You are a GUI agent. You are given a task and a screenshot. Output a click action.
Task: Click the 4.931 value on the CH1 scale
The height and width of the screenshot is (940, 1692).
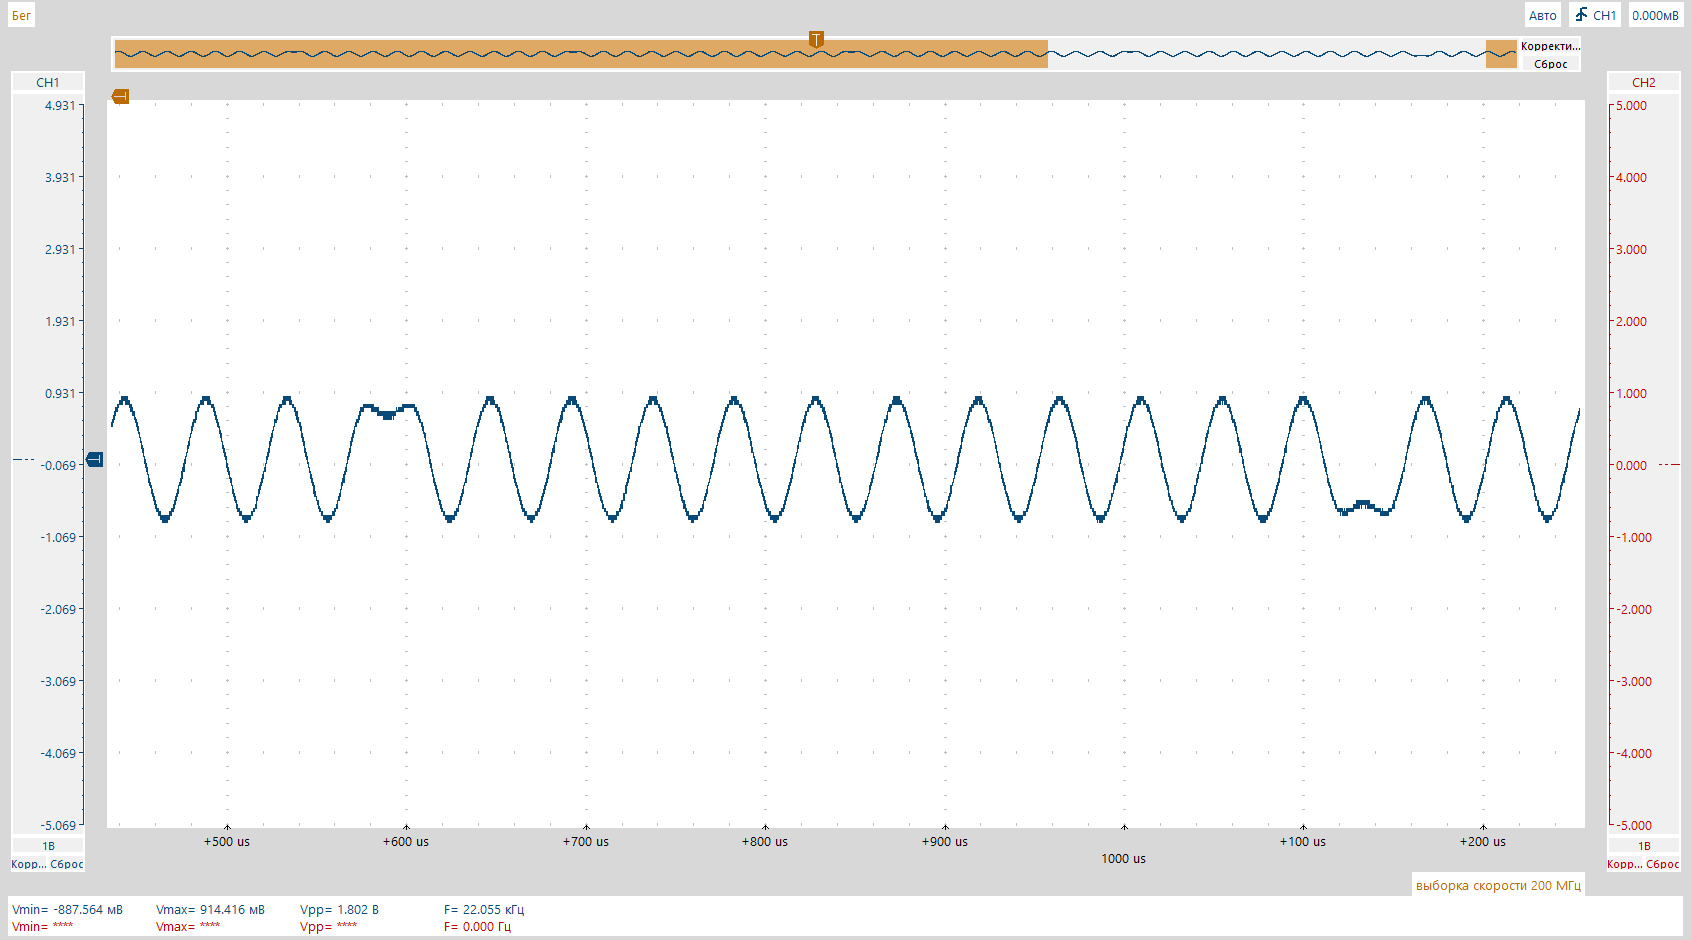(x=60, y=105)
